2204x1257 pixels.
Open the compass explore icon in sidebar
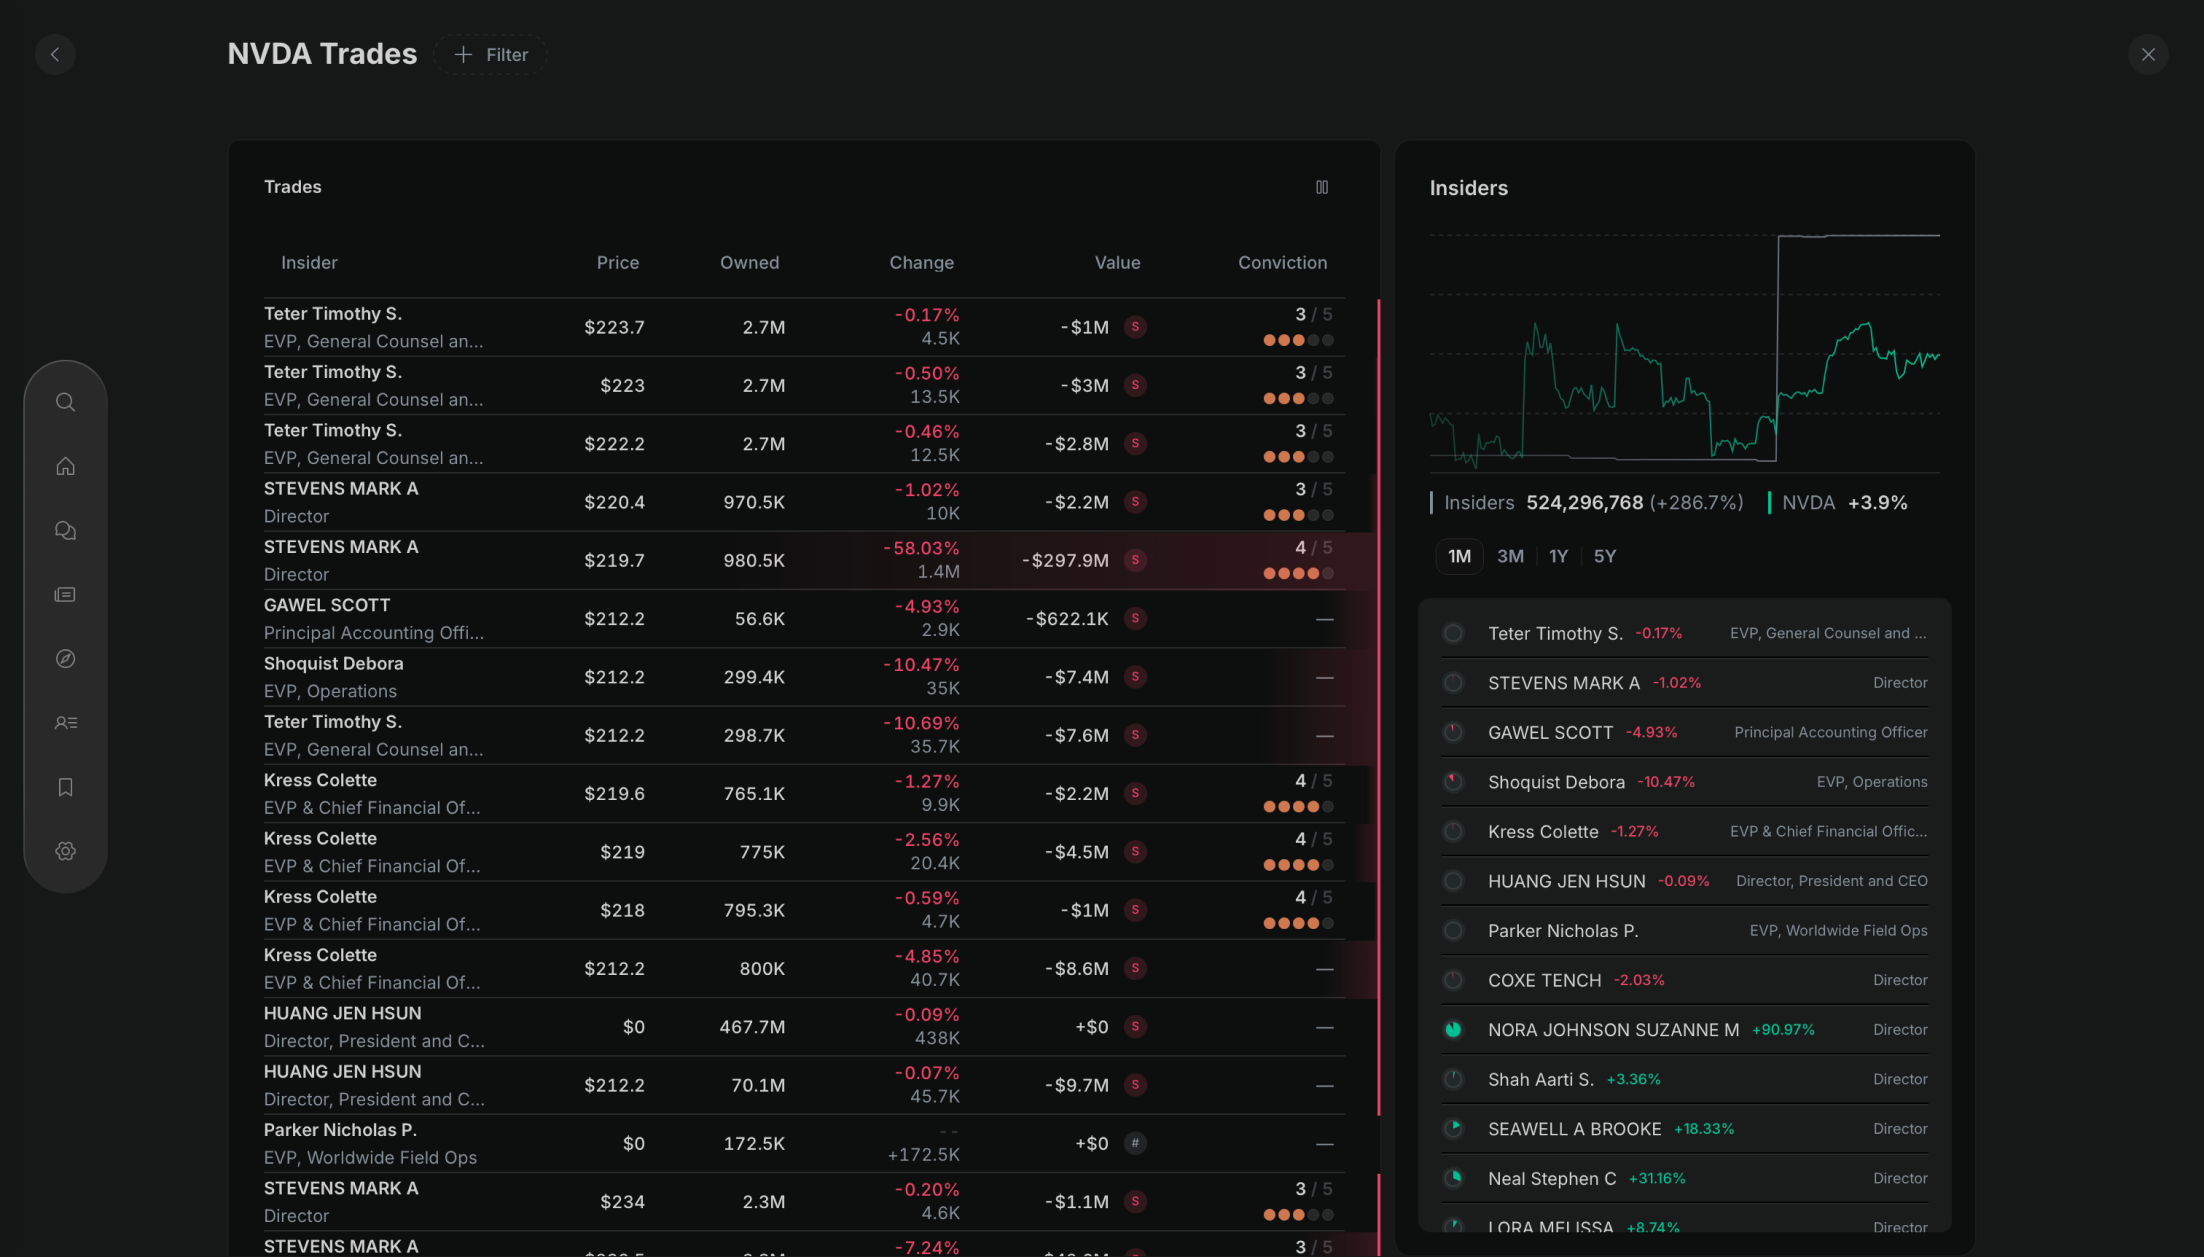pyautogui.click(x=65, y=659)
